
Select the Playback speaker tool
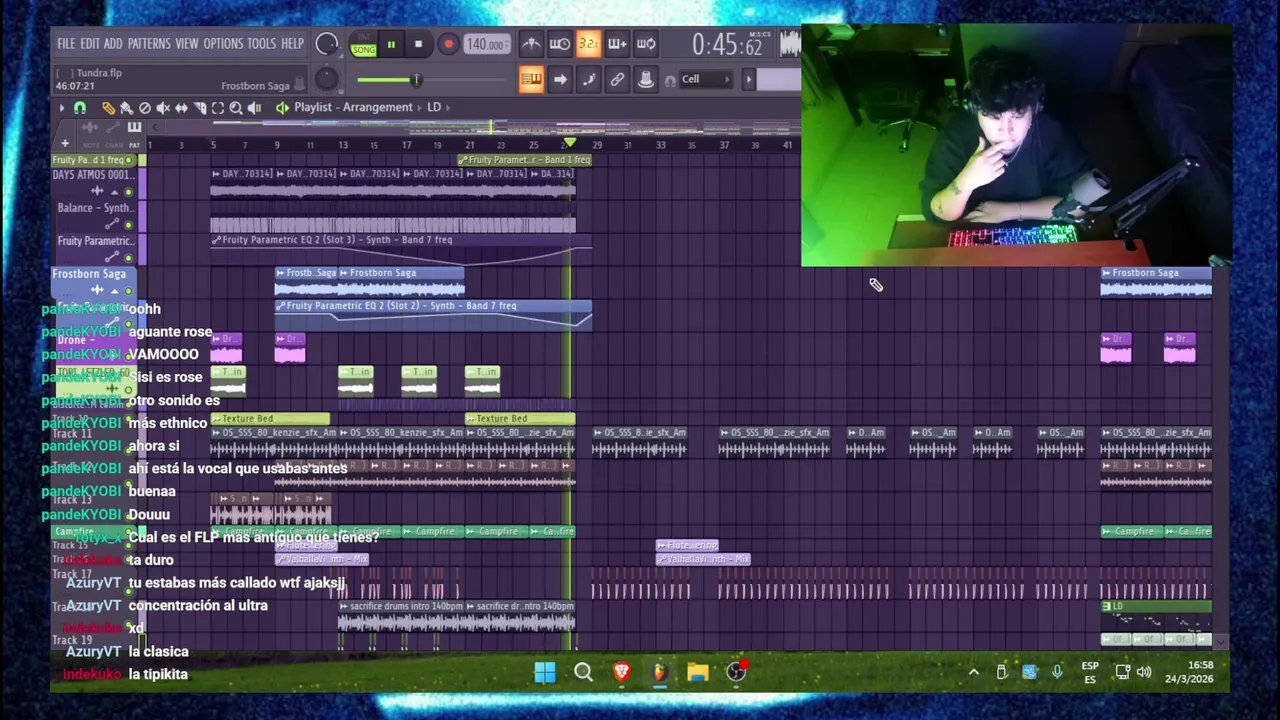point(254,108)
